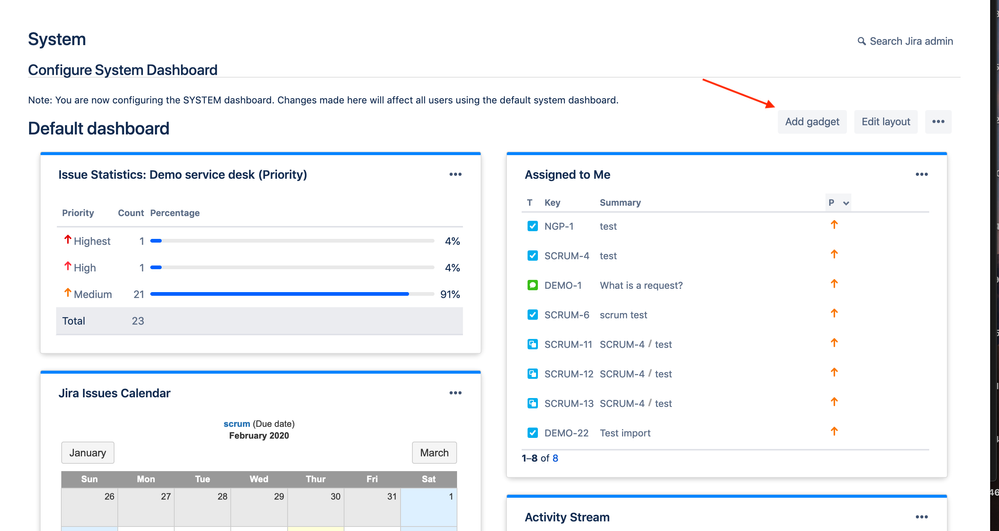Open Assigned to Me gadget ellipsis menu
This screenshot has height=531, width=999.
pyautogui.click(x=921, y=174)
